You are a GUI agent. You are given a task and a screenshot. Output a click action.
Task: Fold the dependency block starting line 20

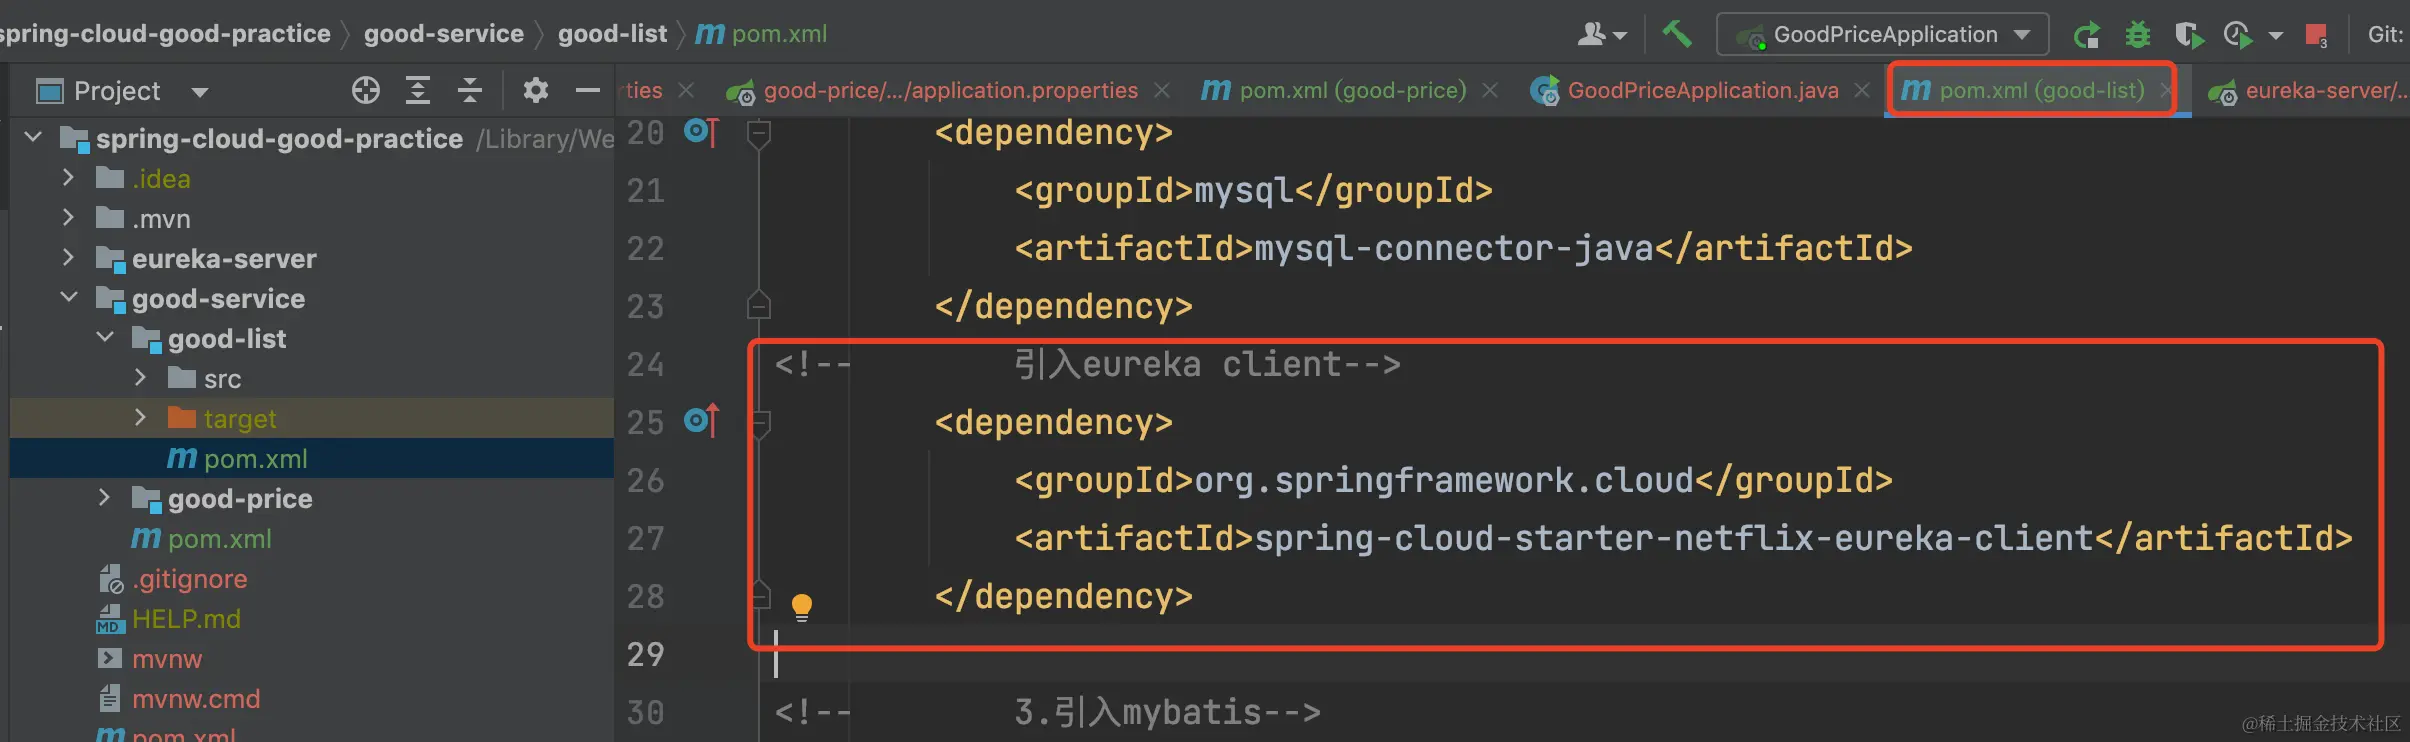point(759,133)
